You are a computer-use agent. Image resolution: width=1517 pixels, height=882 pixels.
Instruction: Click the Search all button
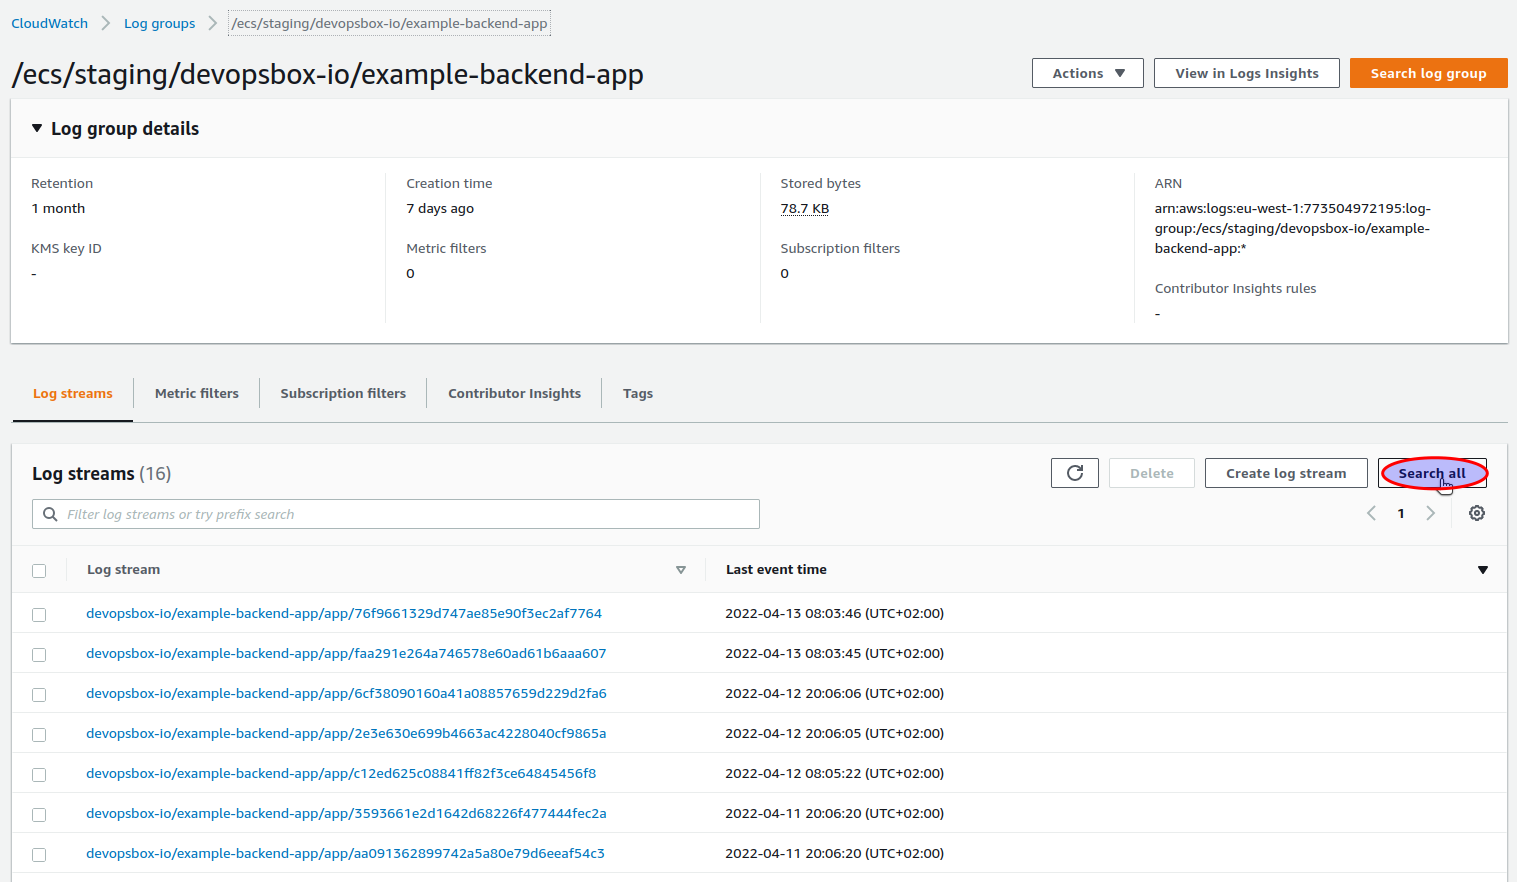tap(1432, 472)
